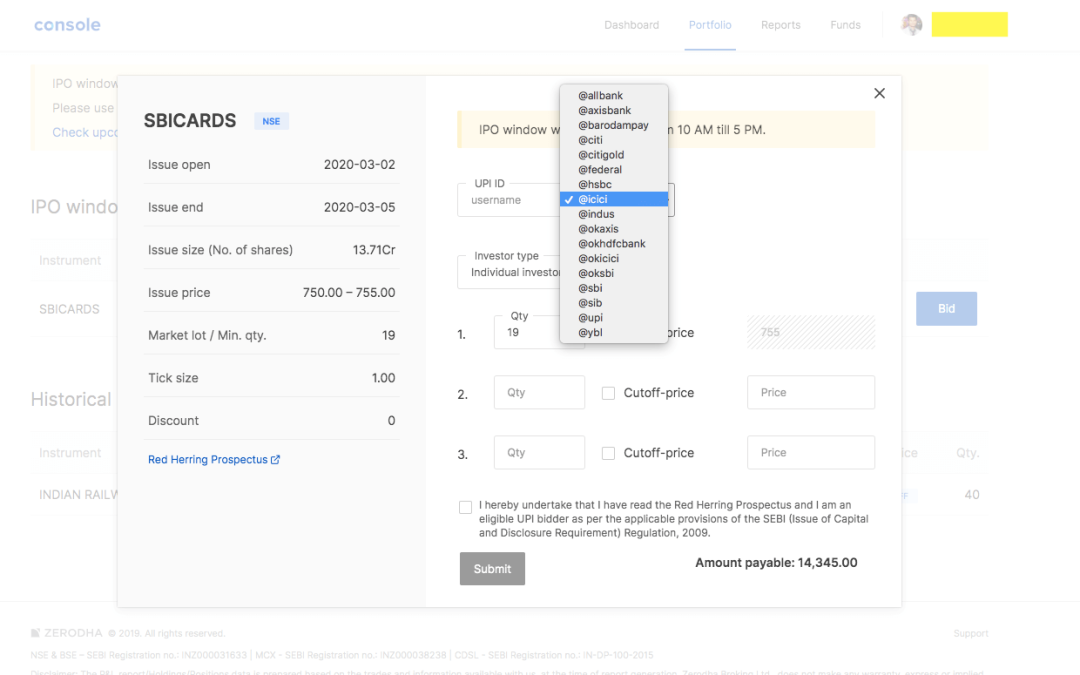Click the blue Bid button
1080x675 pixels.
coord(946,309)
